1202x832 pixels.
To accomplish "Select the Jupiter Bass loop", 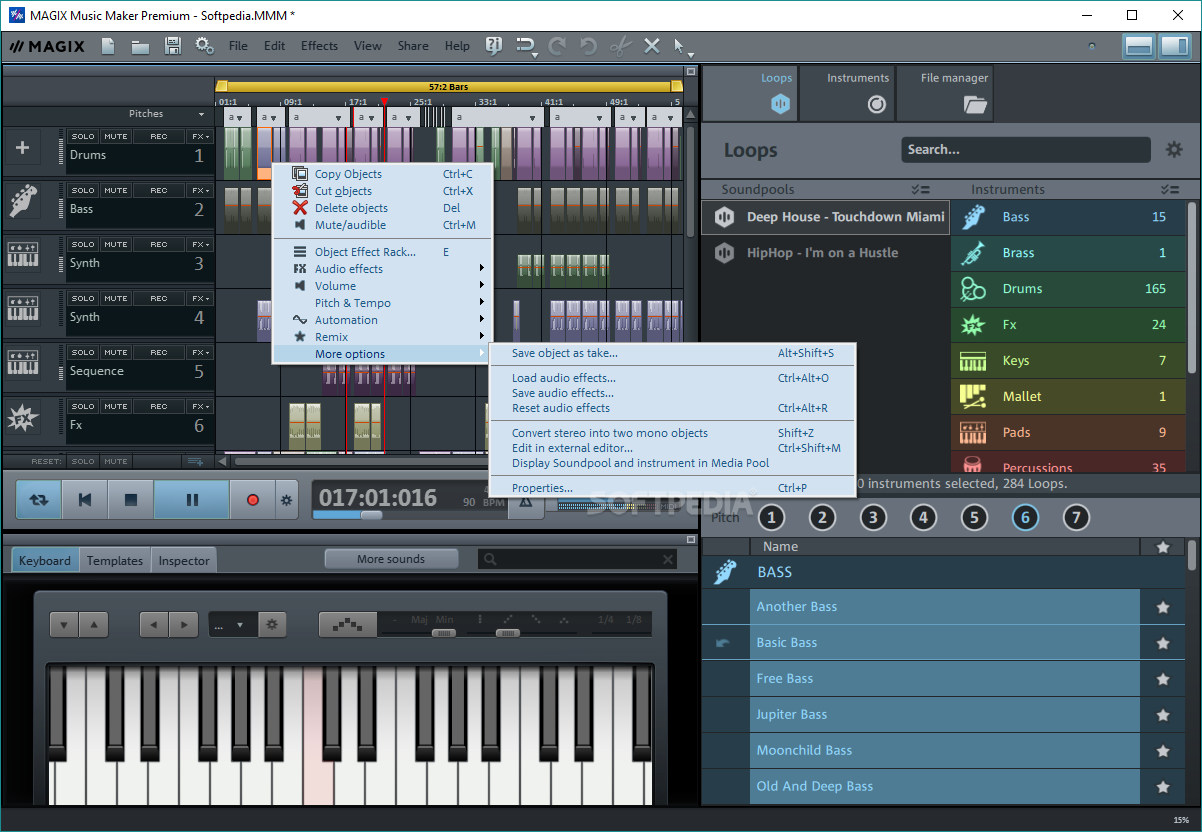I will (x=945, y=715).
